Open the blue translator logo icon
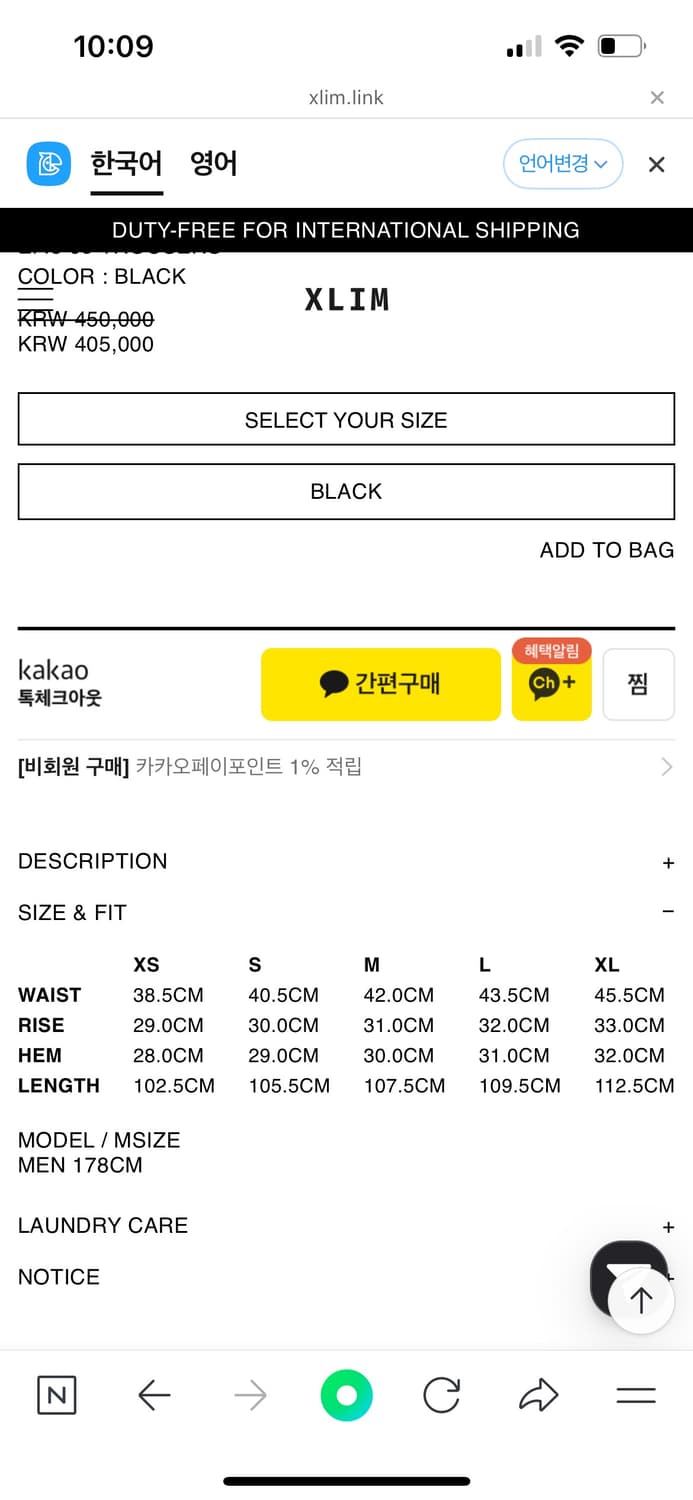This screenshot has width=693, height=1500. tap(49, 164)
